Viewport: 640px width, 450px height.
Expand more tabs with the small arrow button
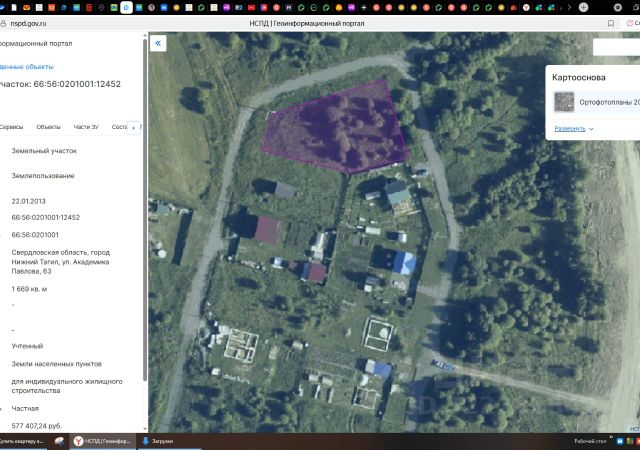133,128
